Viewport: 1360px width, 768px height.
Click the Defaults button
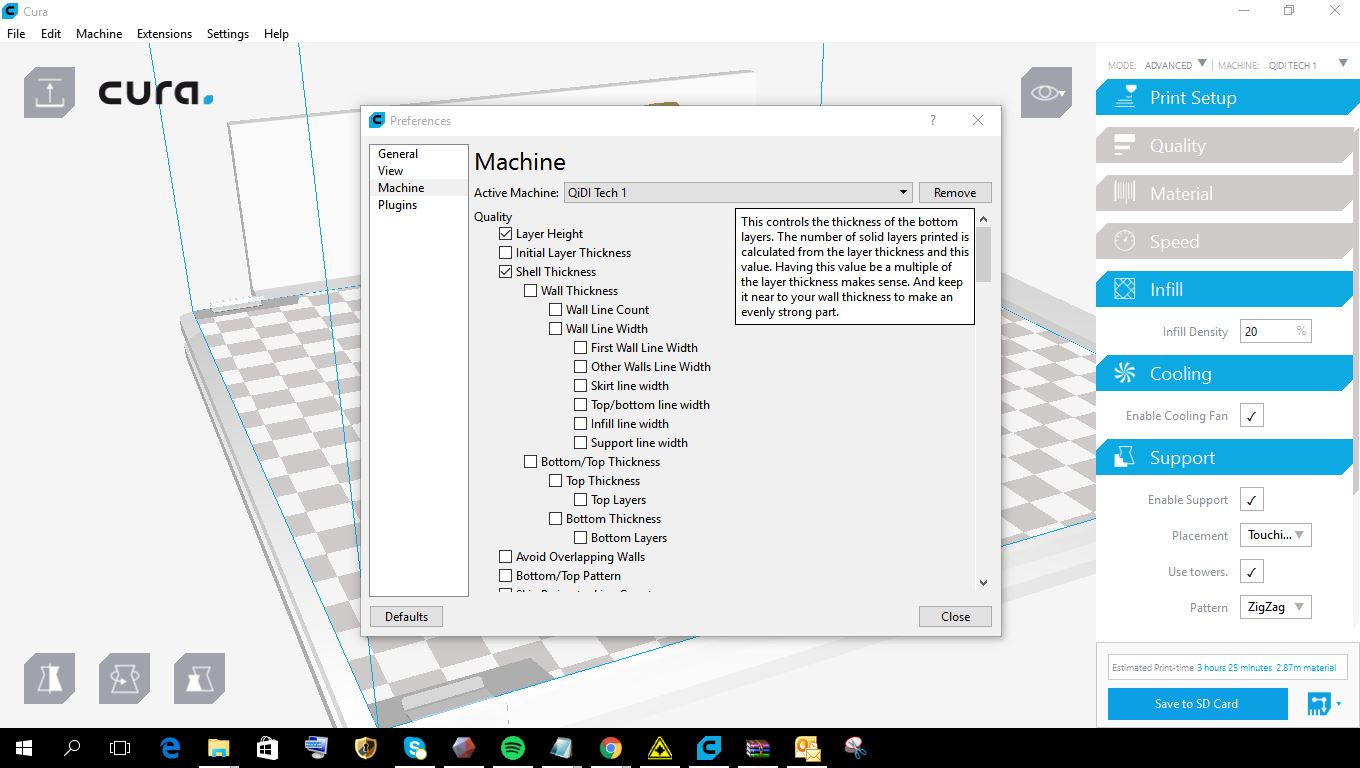point(406,617)
